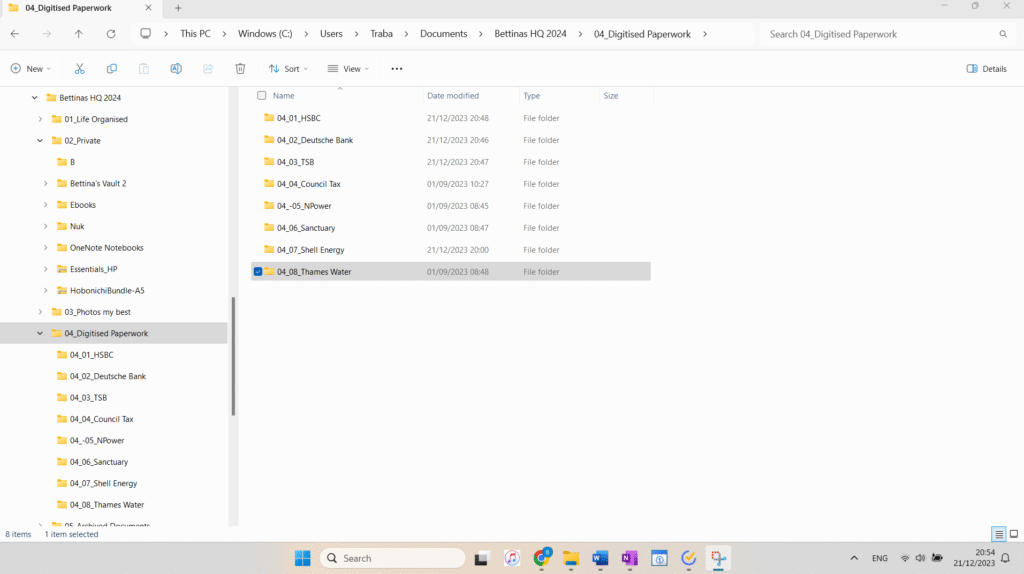Click the Rename icon in toolbar
The image size is (1024, 574).
point(176,69)
